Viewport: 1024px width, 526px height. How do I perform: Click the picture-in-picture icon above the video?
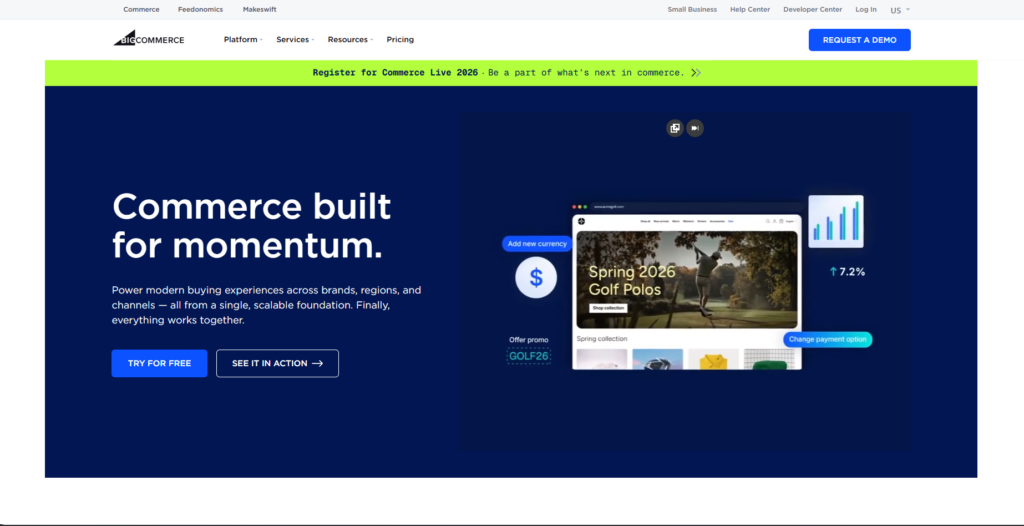click(x=675, y=128)
